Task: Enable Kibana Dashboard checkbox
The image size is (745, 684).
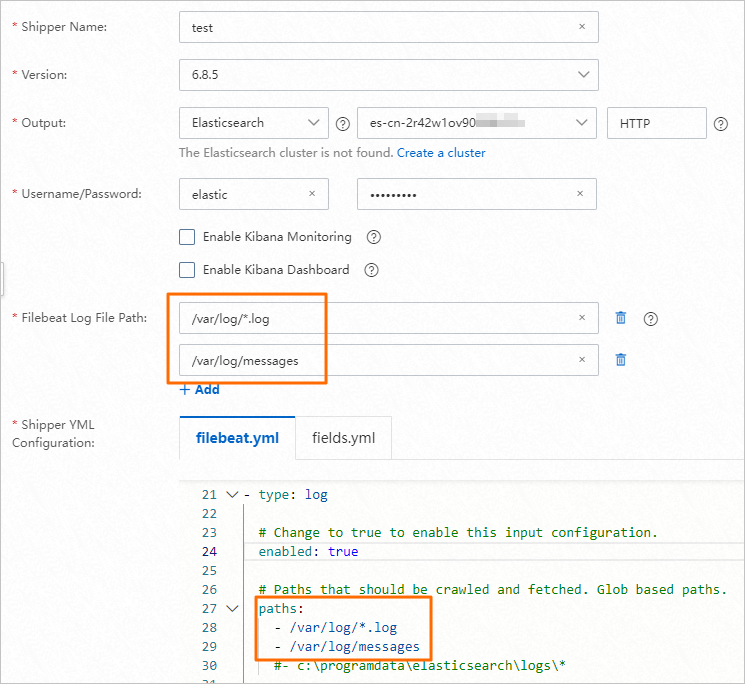Action: 187,270
